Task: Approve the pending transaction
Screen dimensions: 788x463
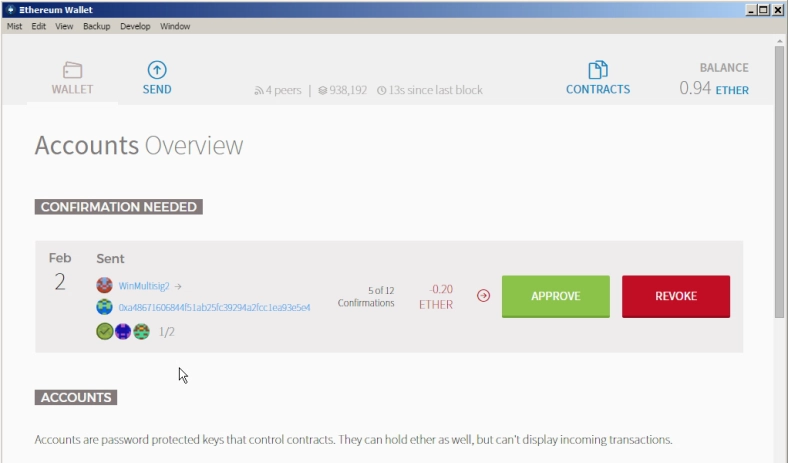Action: [x=556, y=296]
